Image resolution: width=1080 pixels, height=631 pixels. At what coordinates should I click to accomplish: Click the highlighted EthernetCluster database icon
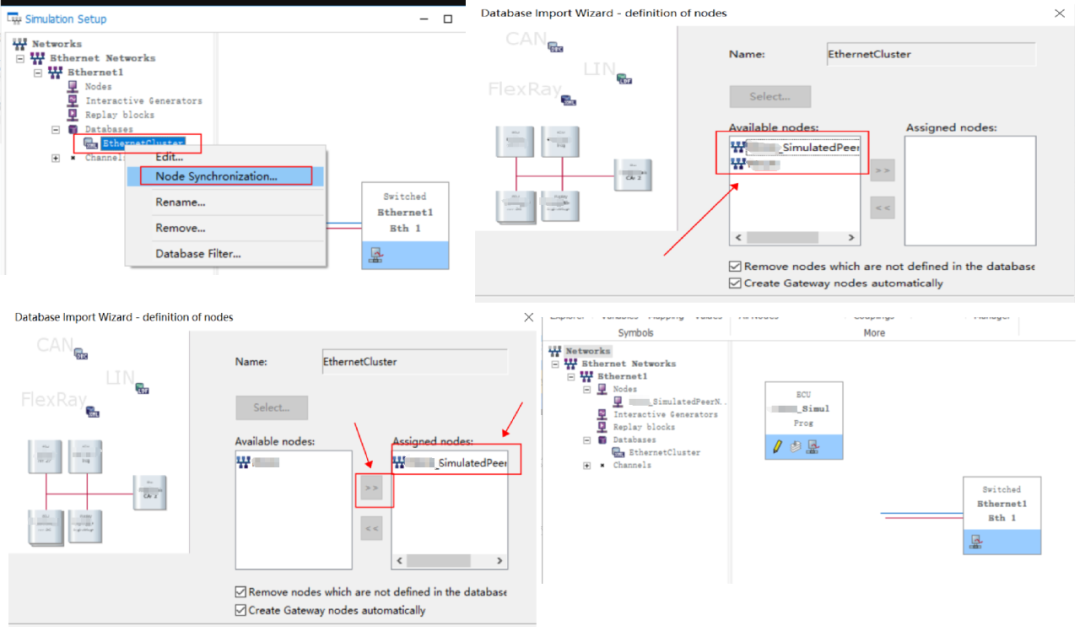[90, 143]
